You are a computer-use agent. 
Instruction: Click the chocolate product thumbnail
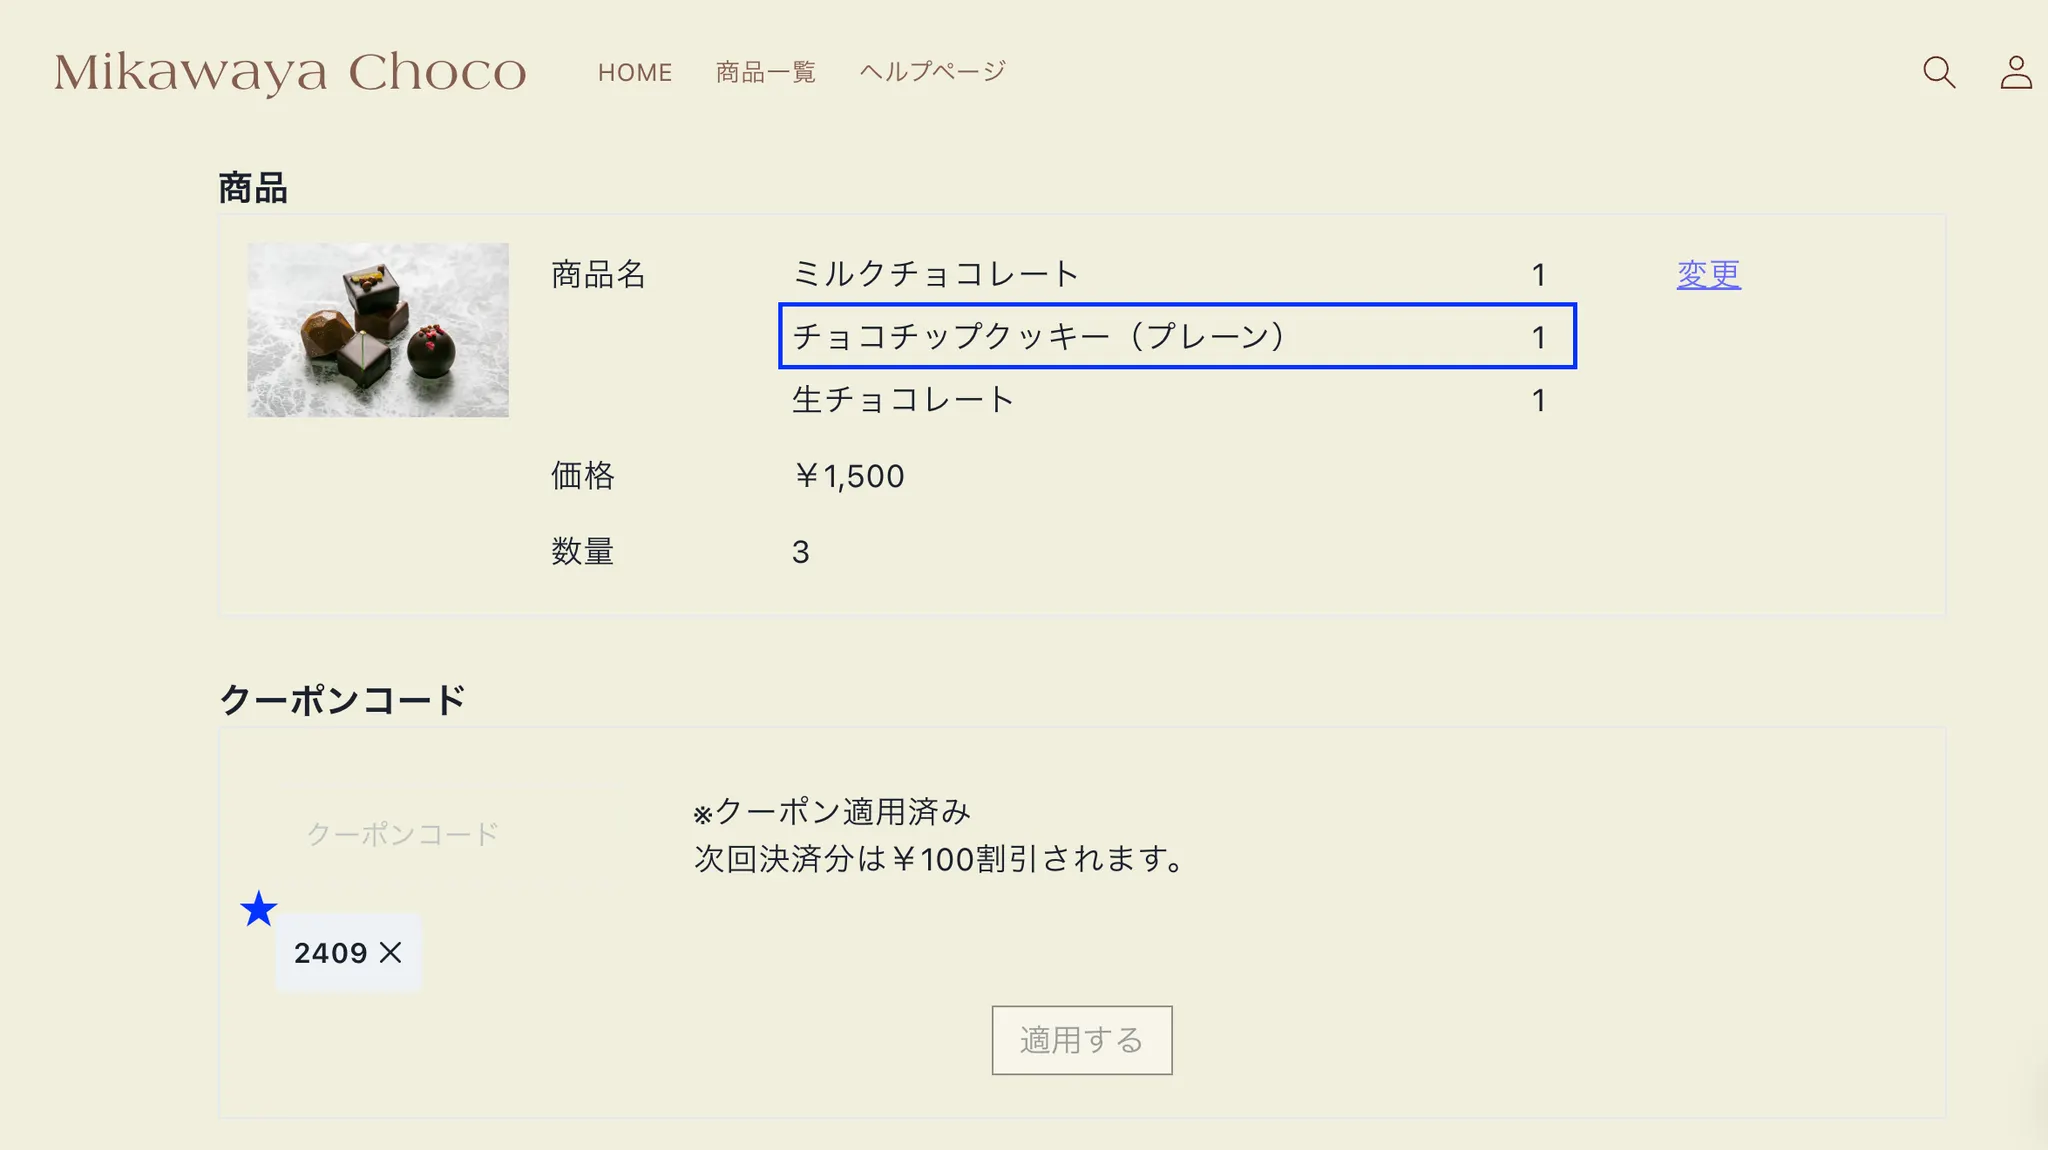tap(378, 330)
